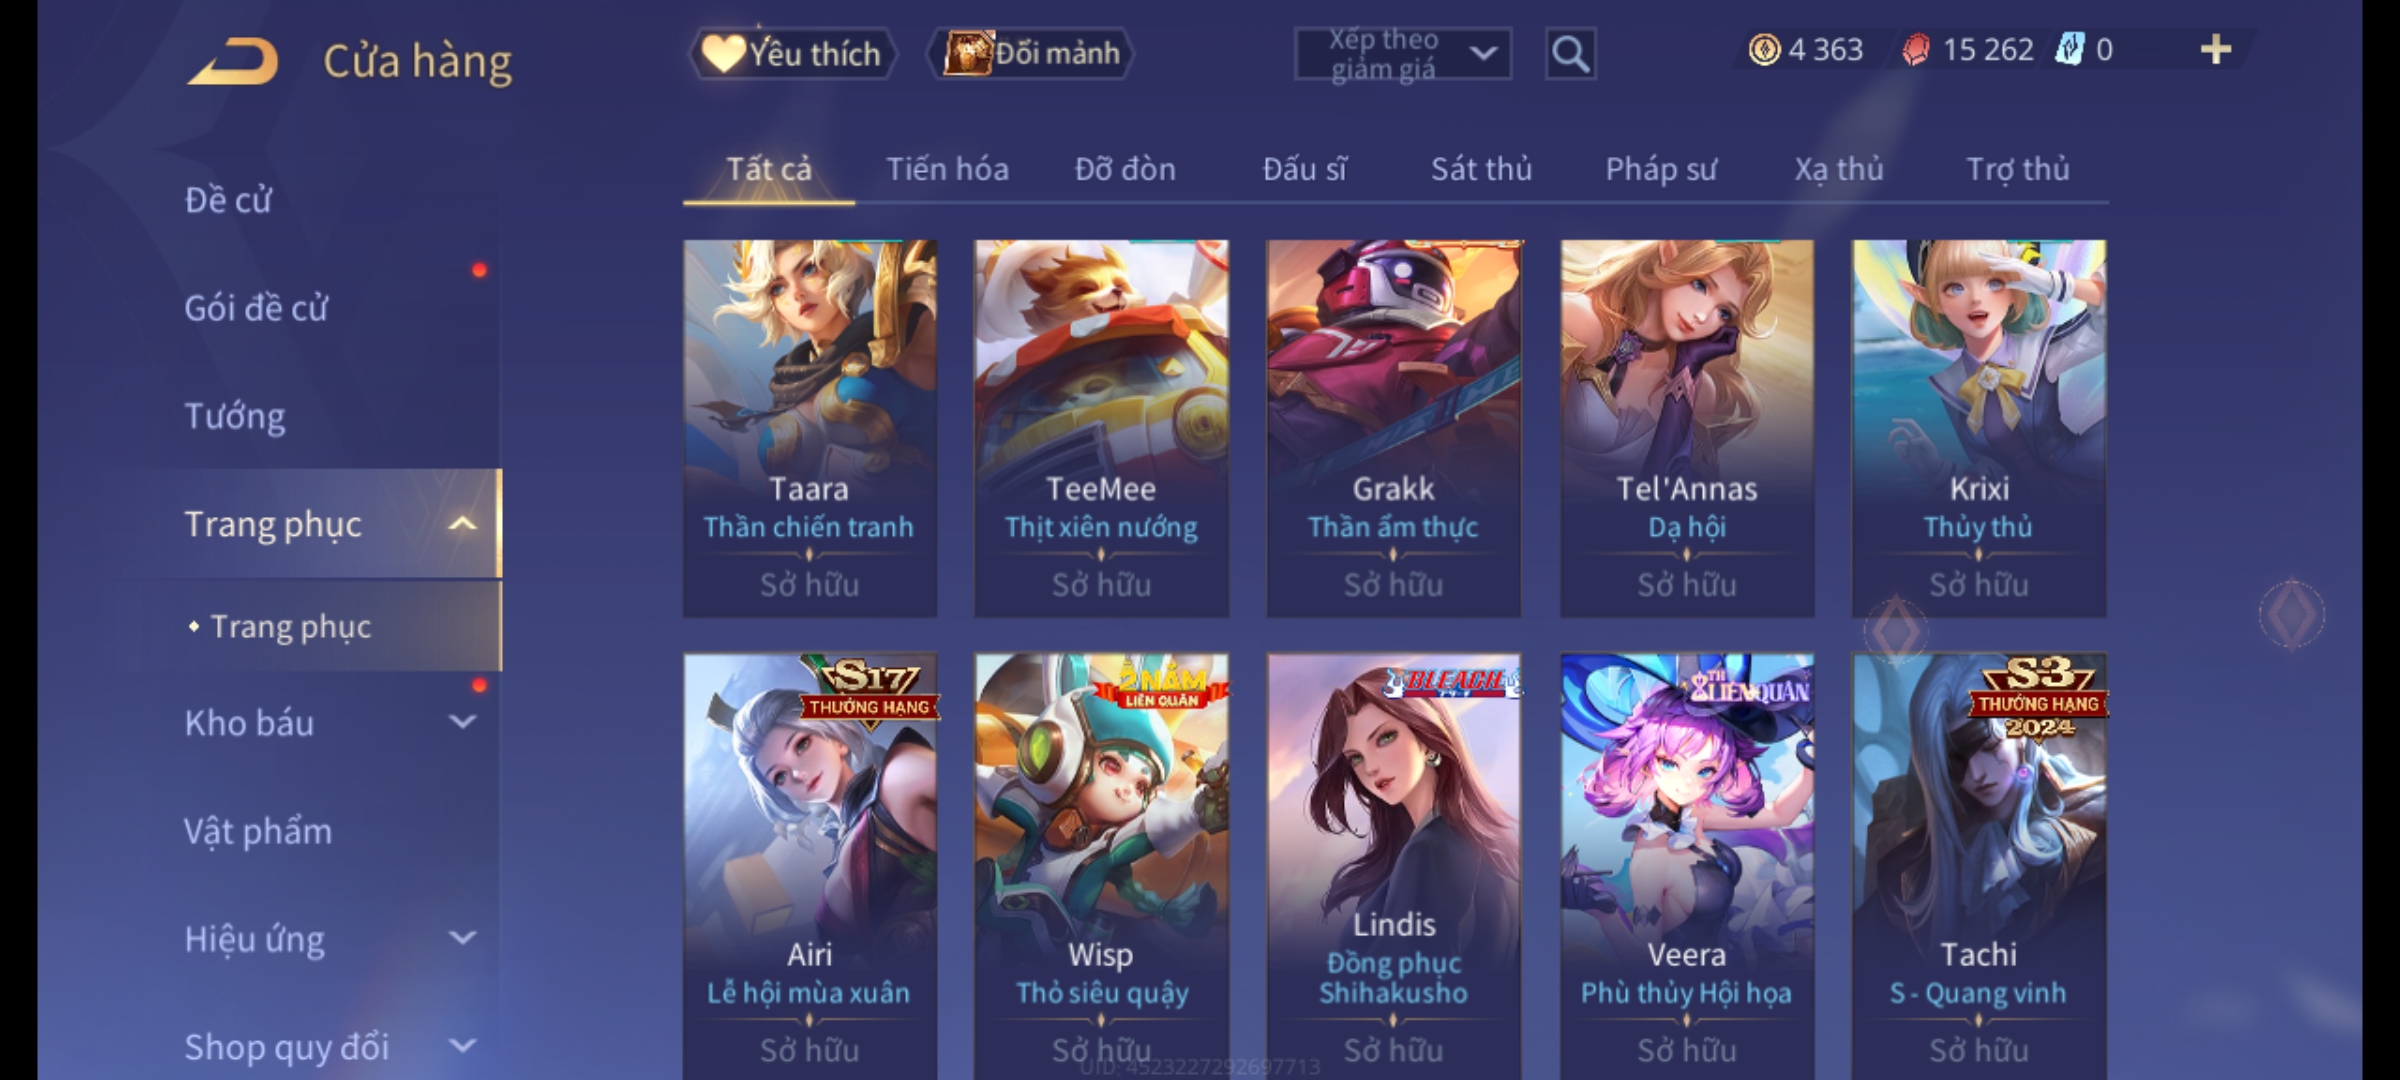Go to Gói đề cử menu
The width and height of the screenshot is (2400, 1080).
coord(256,308)
